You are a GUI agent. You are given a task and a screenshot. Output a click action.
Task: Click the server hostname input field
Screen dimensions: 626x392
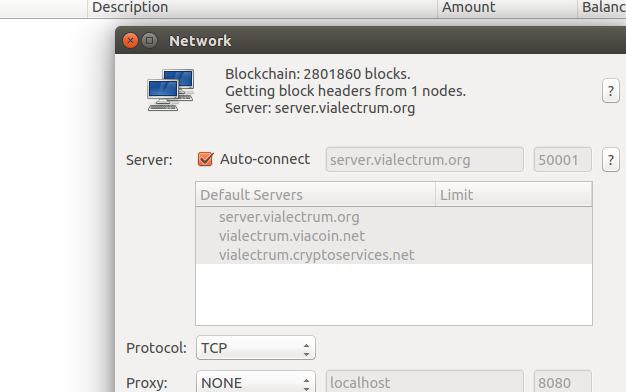[x=424, y=160]
